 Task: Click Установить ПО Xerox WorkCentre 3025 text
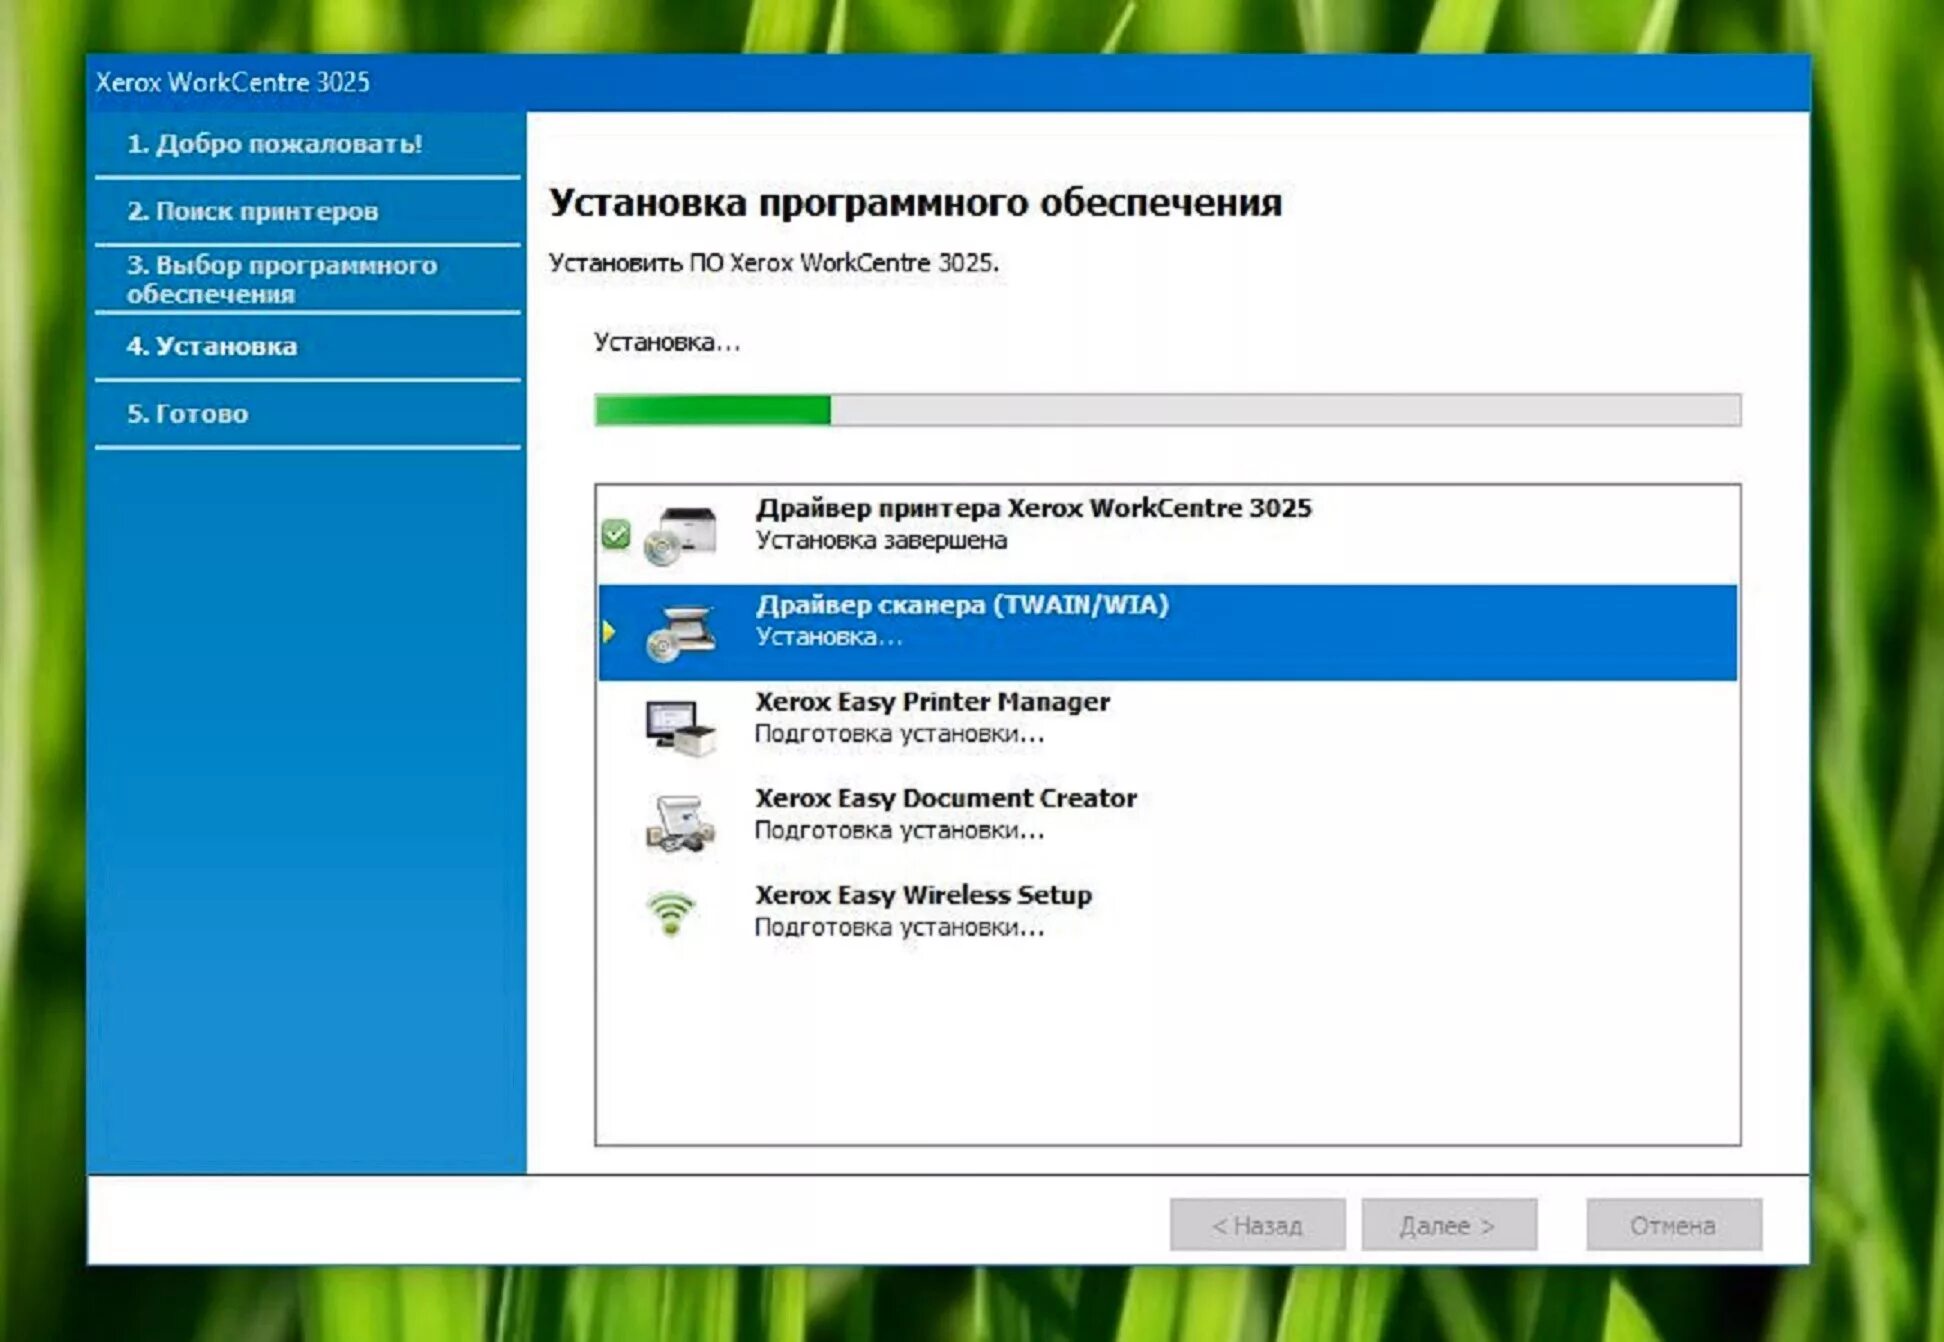[x=773, y=263]
